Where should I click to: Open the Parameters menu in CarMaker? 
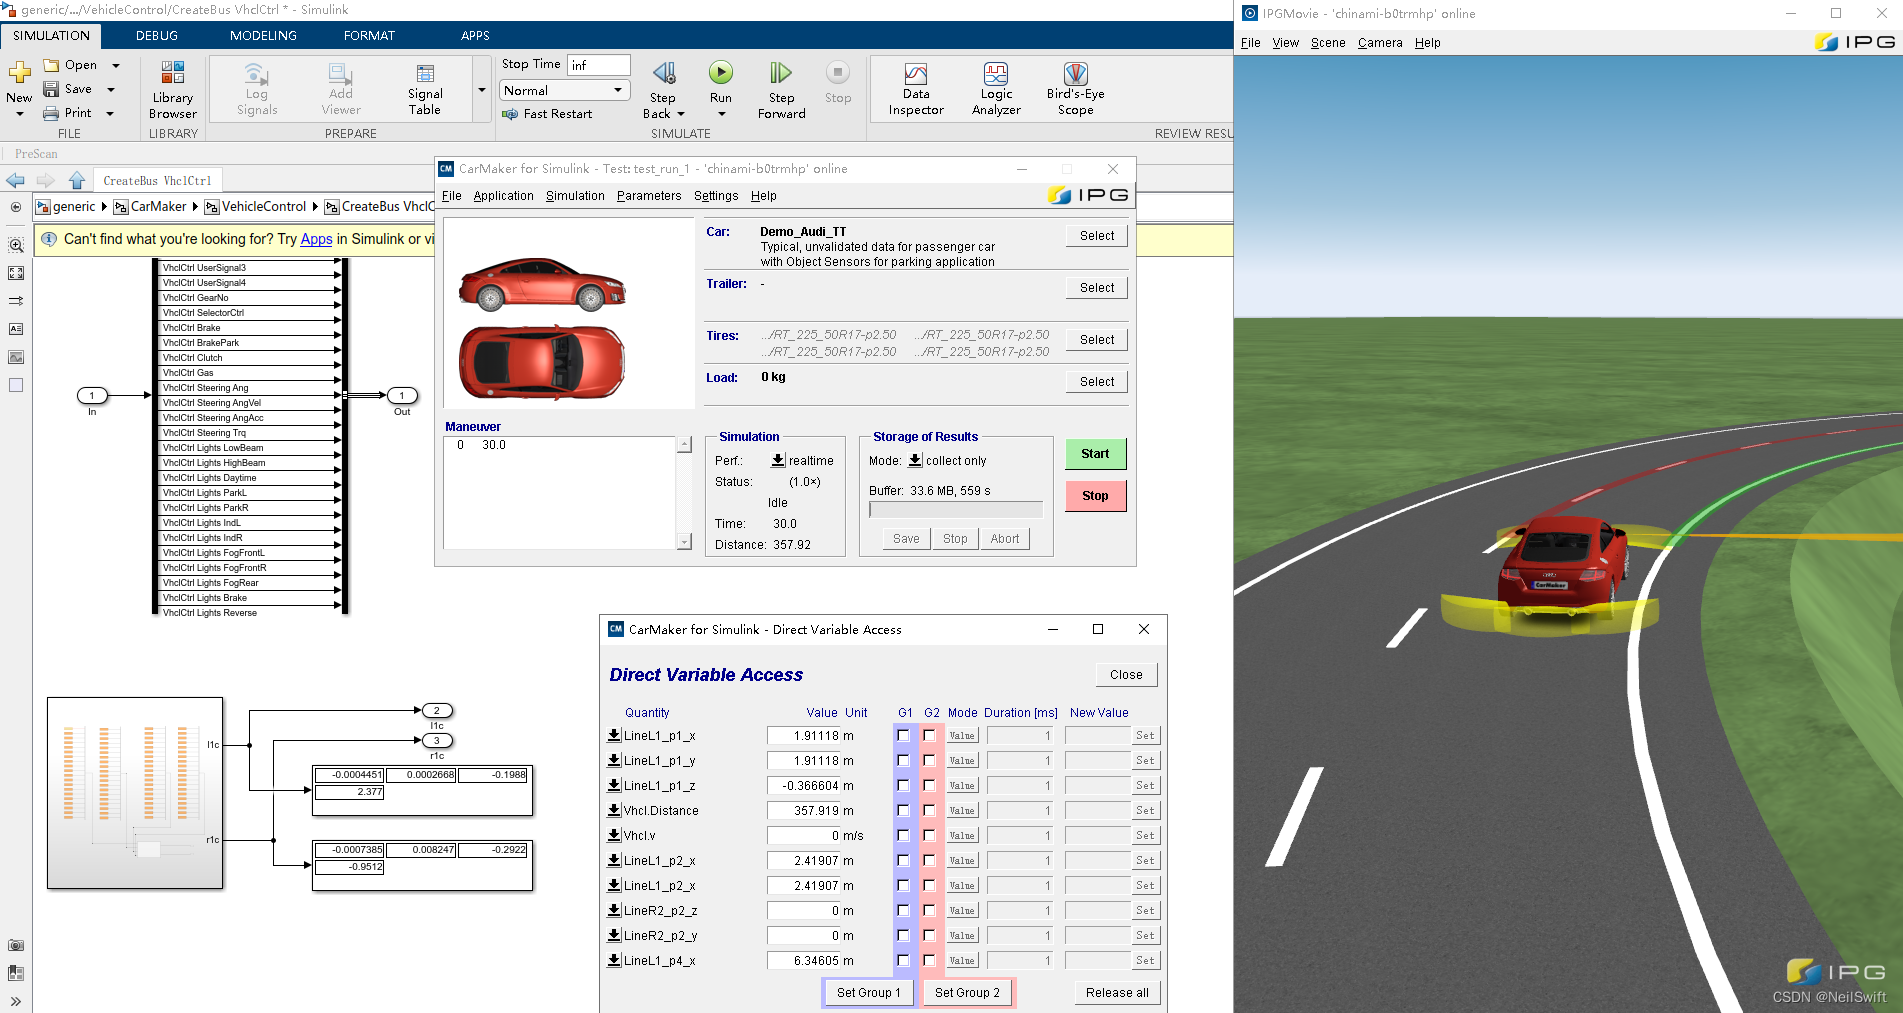(x=649, y=196)
